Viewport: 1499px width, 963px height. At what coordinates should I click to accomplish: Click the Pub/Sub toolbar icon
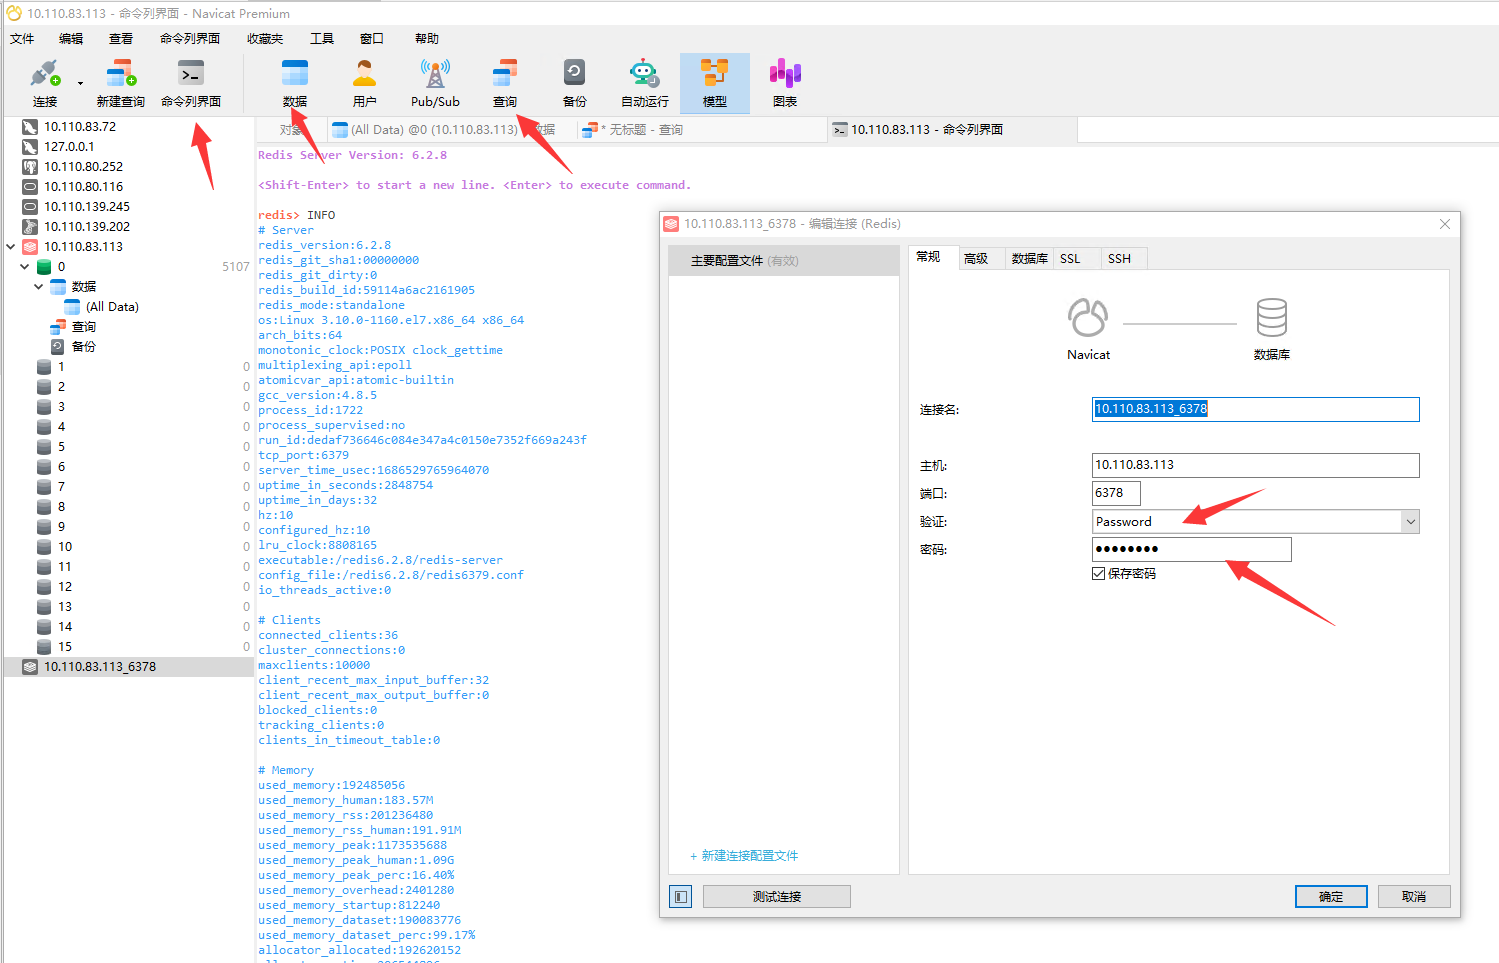(435, 83)
